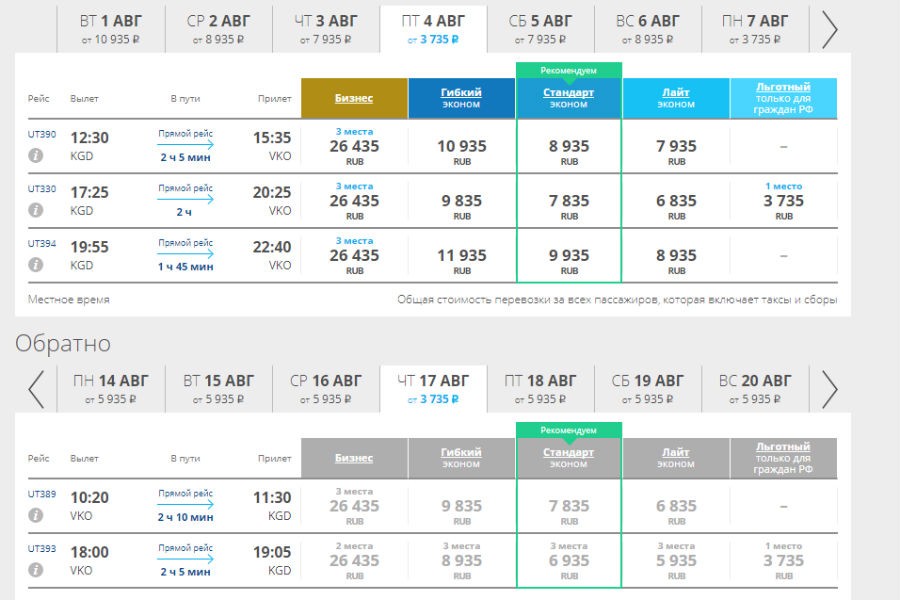Viewport: 900px width, 600px height.
Task: Show info for return flight UT389
Action: 36,515
